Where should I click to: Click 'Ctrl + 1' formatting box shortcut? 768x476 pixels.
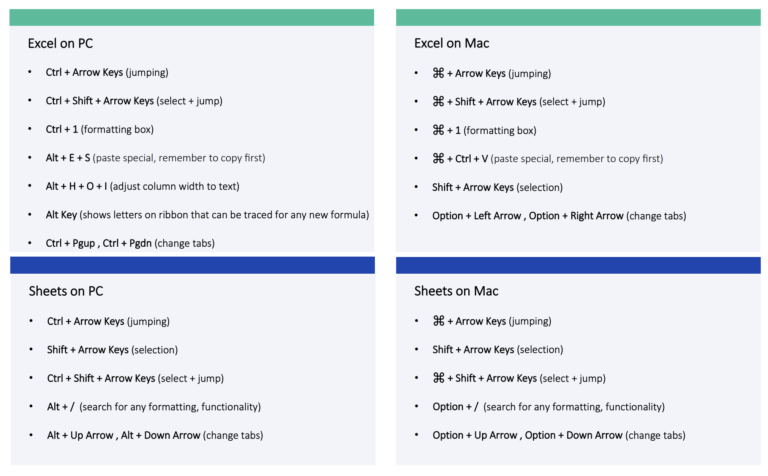[x=62, y=130]
